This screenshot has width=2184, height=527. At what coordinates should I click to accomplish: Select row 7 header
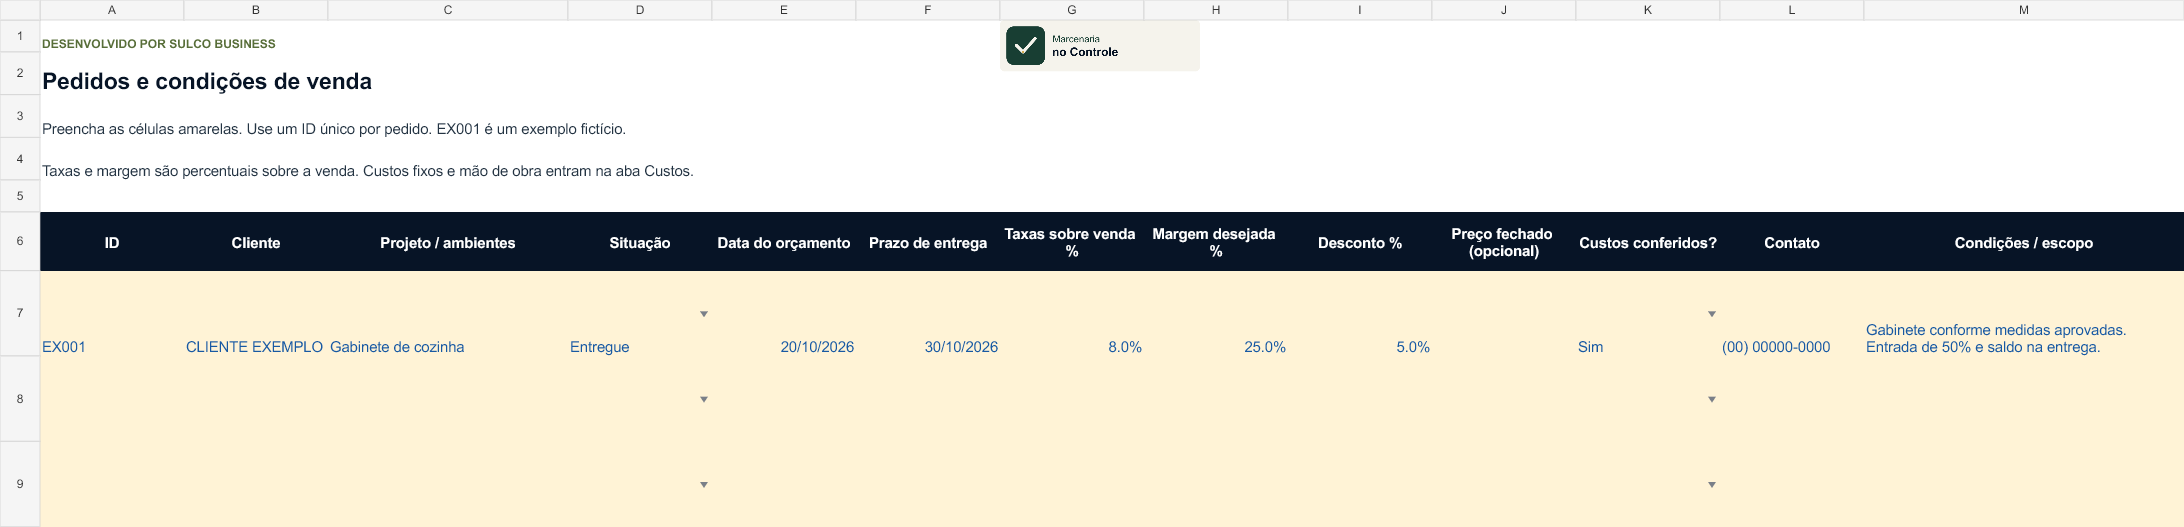tap(20, 313)
